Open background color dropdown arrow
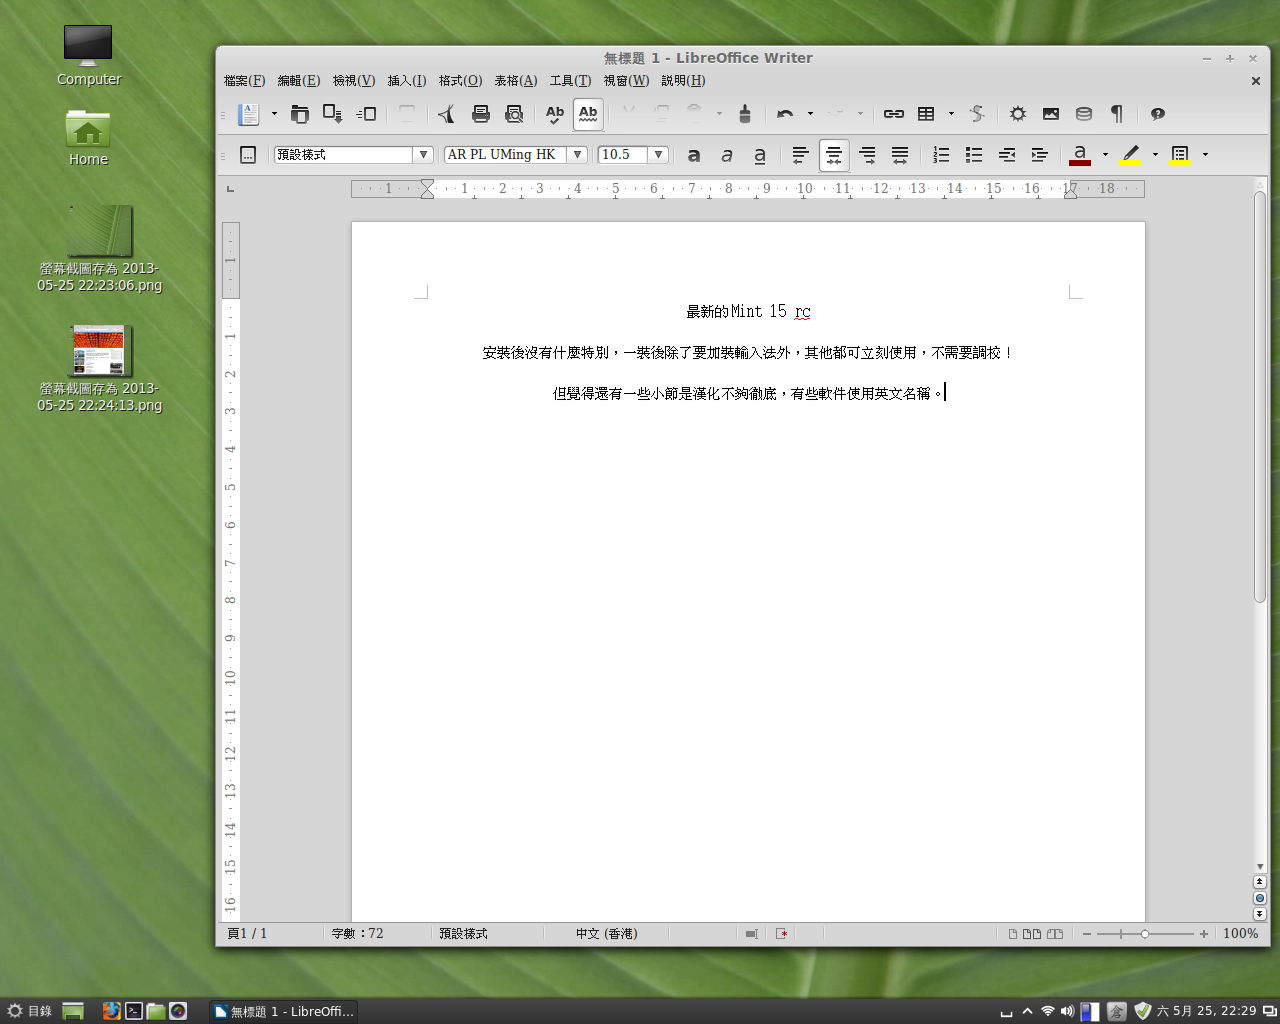Viewport: 1280px width, 1024px height. click(1205, 155)
